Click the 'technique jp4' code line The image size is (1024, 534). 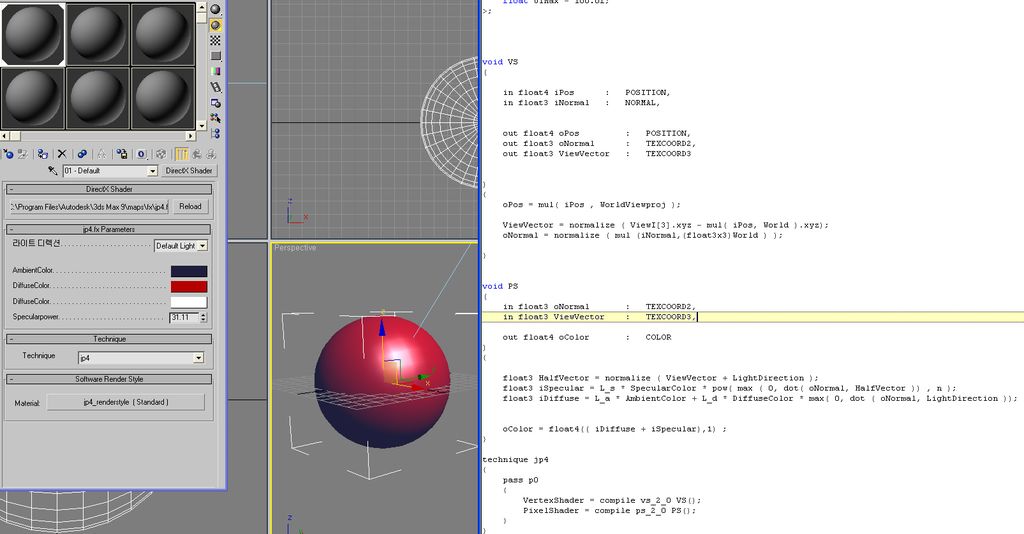point(515,460)
